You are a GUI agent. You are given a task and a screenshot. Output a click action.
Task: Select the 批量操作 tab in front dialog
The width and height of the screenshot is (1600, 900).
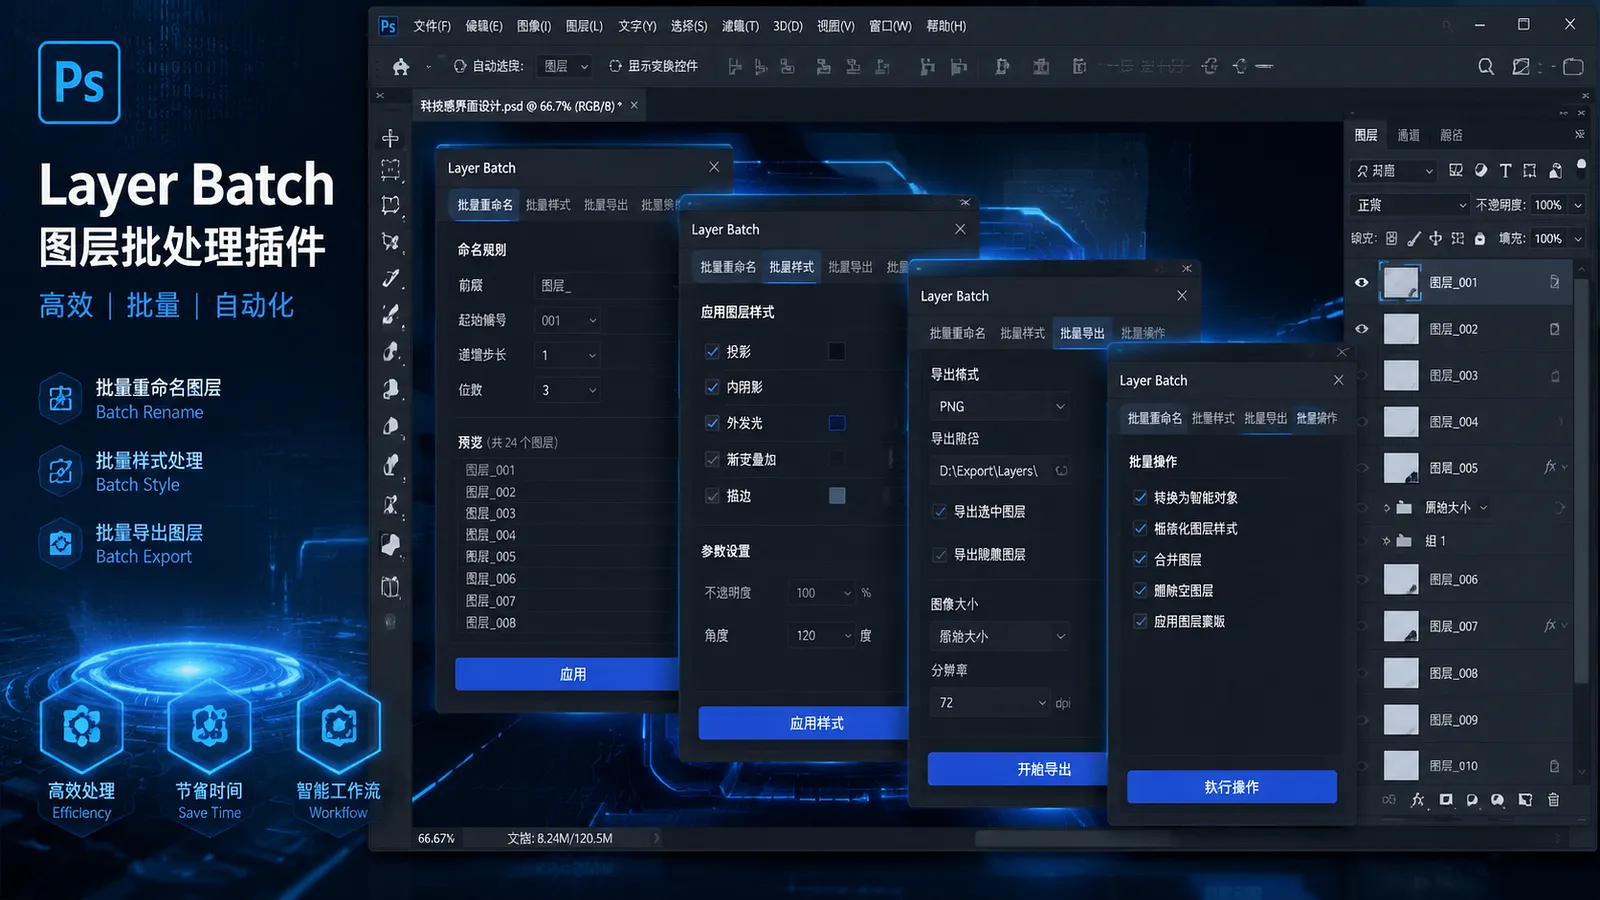point(1316,418)
